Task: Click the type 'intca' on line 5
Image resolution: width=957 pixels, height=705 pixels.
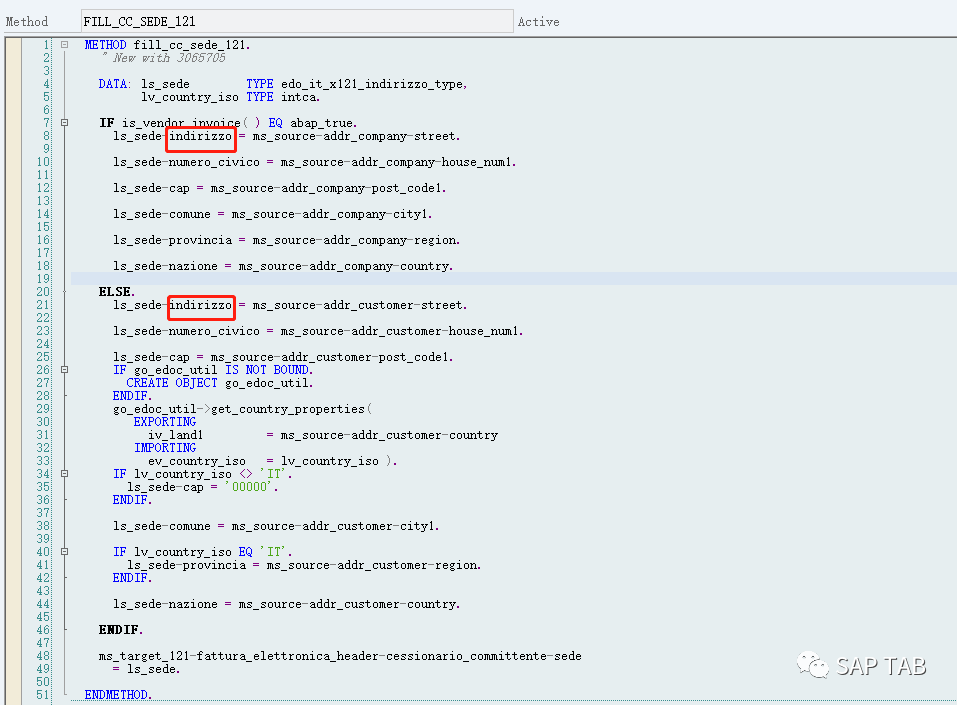Action: pyautogui.click(x=300, y=97)
